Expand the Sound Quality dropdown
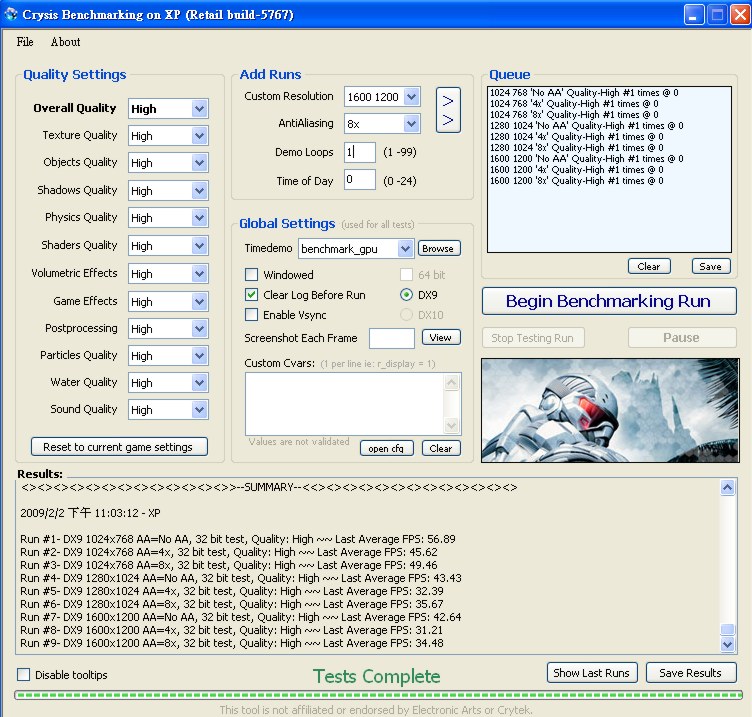The width and height of the screenshot is (752, 717). pyautogui.click(x=200, y=410)
